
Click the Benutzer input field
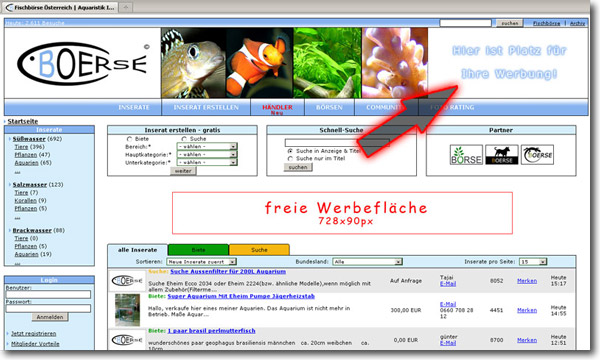click(x=48, y=295)
